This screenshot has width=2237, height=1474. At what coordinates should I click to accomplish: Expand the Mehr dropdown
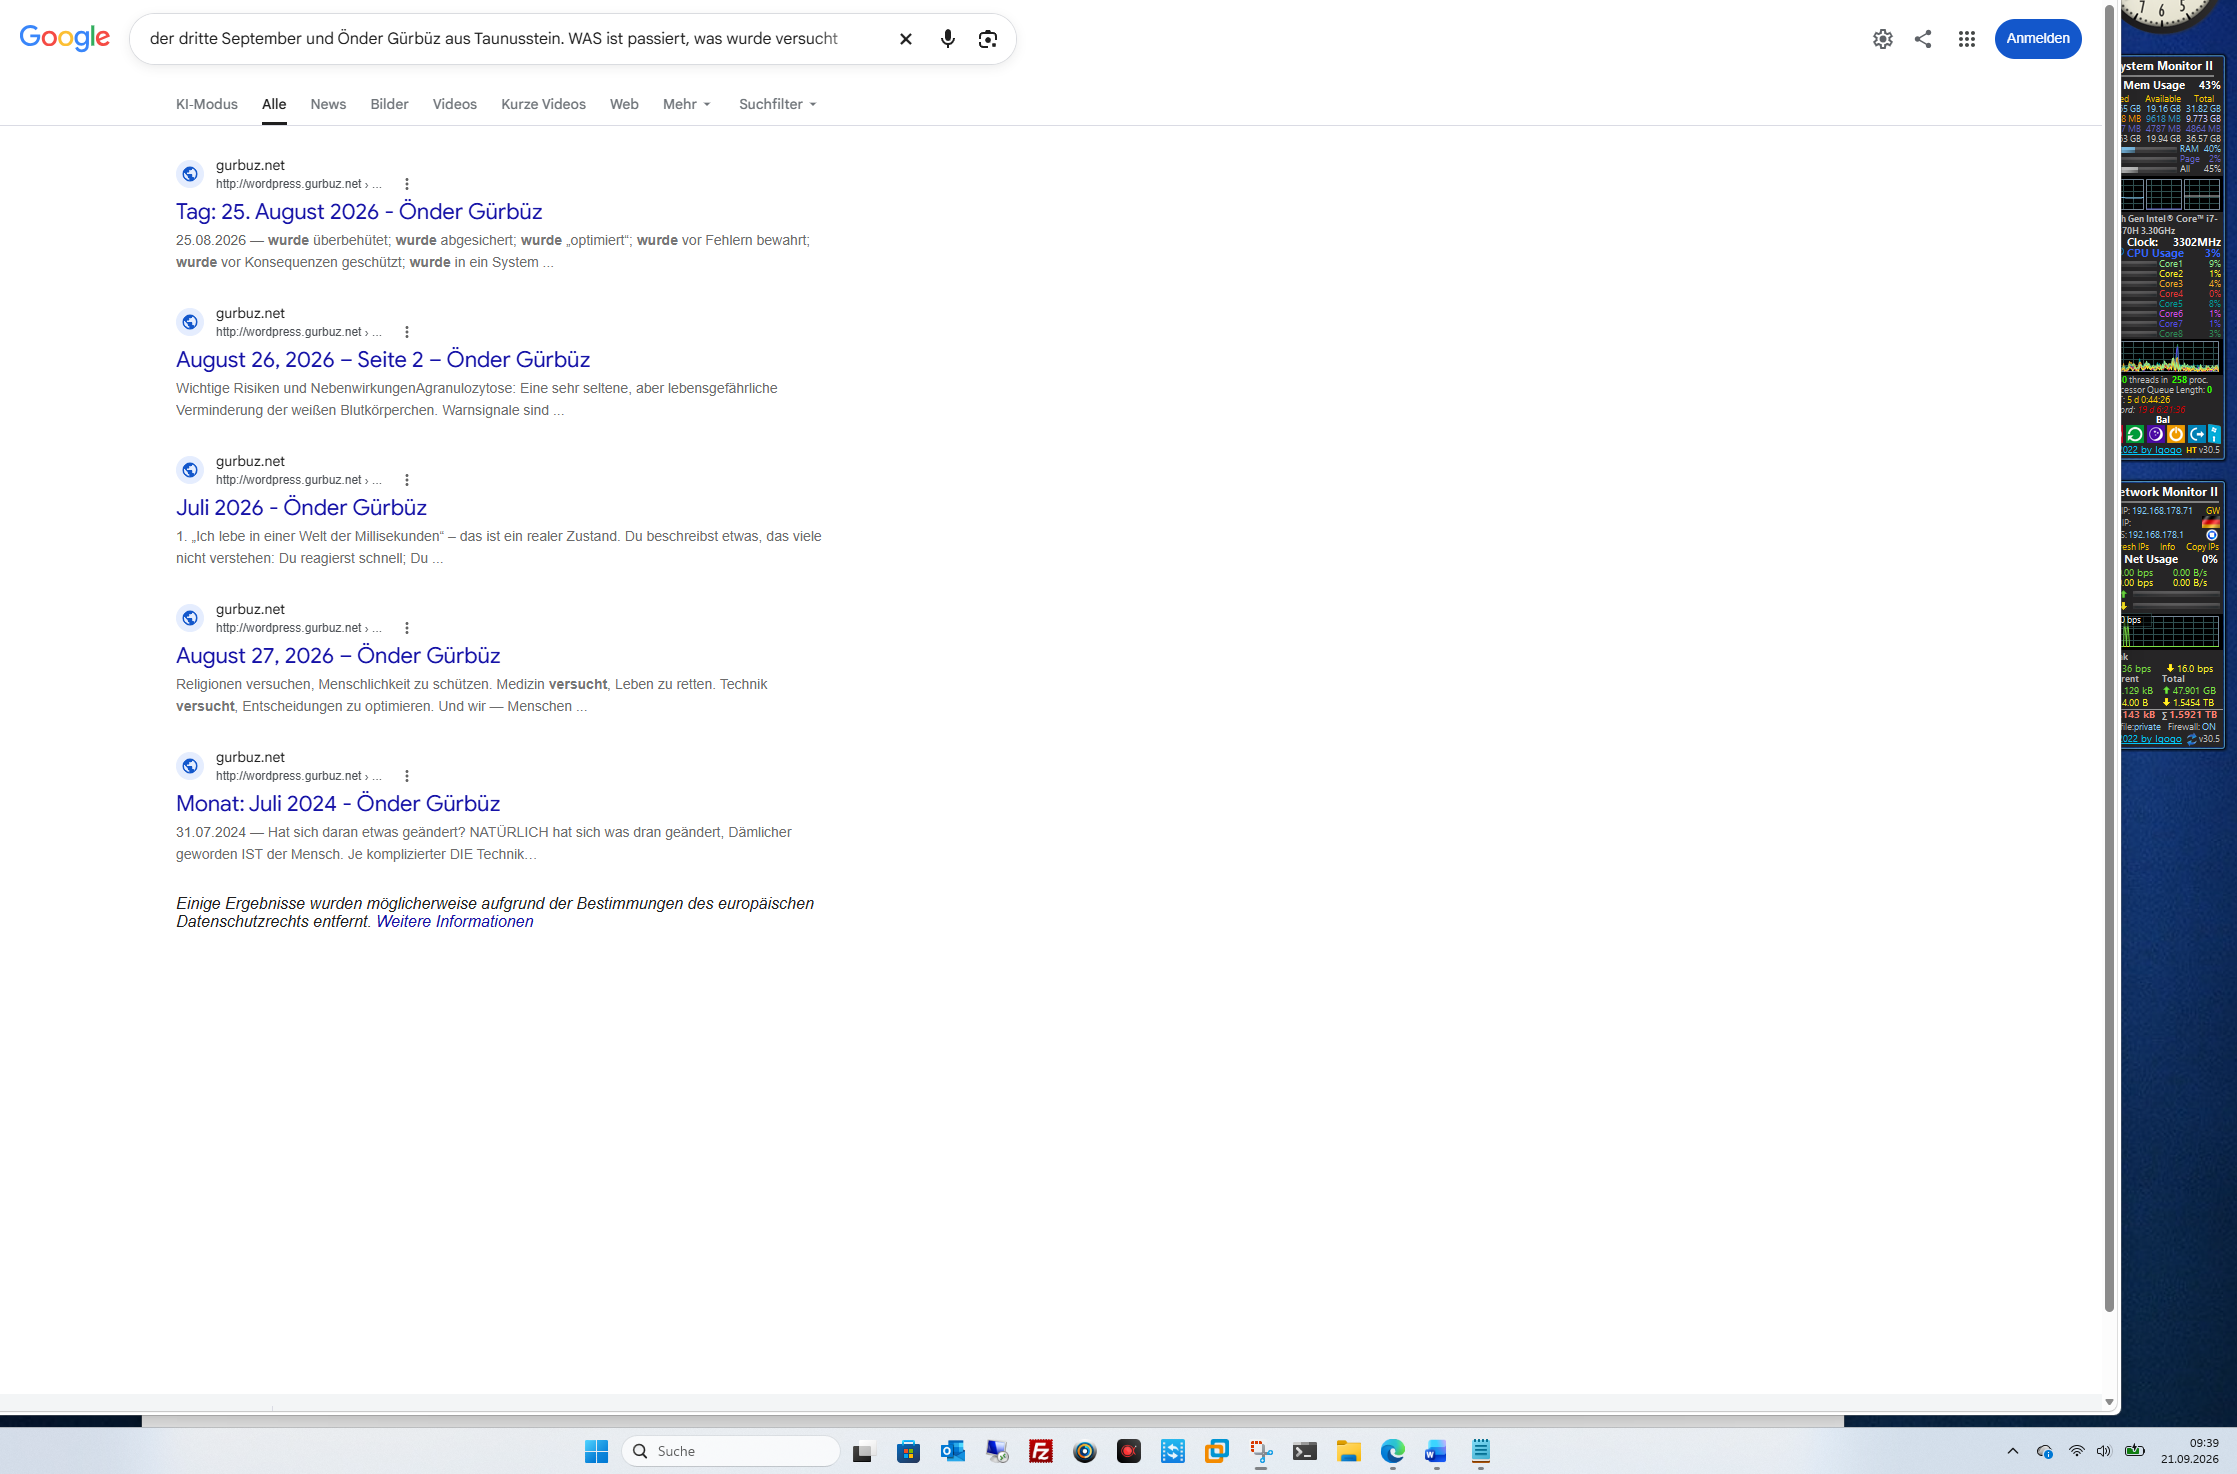click(x=687, y=104)
